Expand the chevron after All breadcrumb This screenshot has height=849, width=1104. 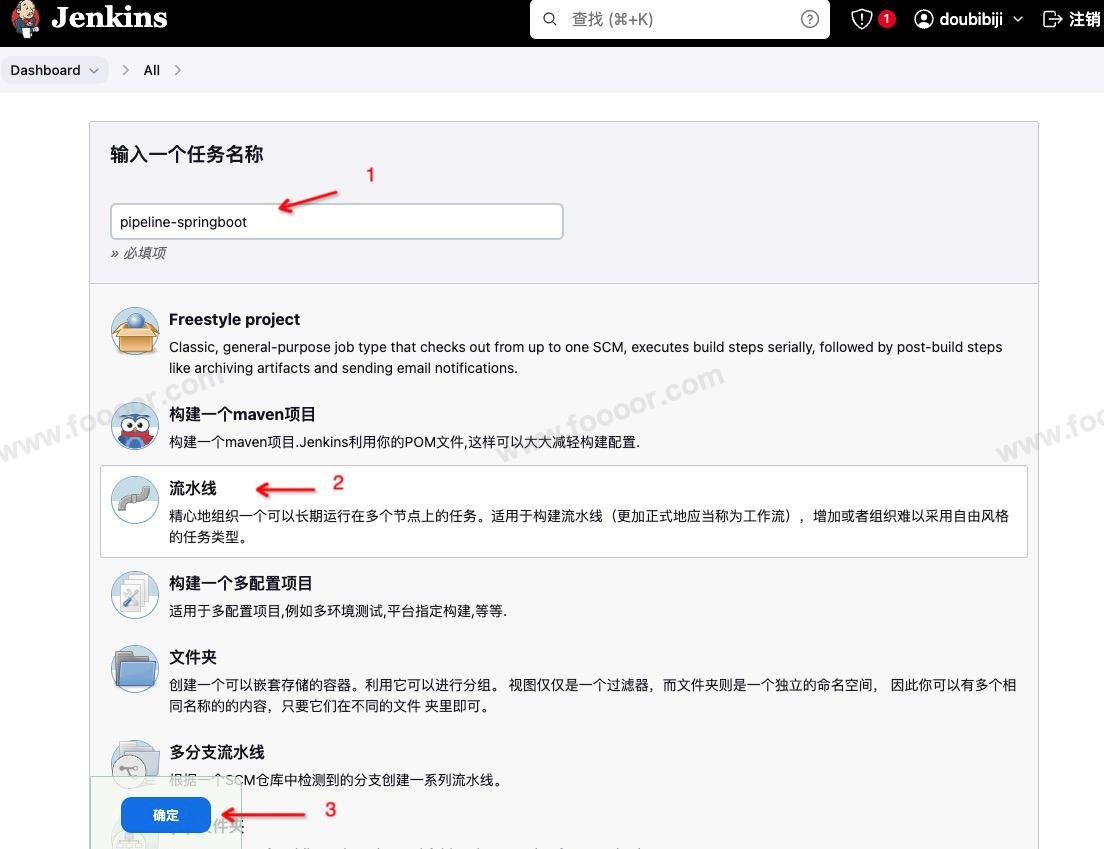(178, 70)
